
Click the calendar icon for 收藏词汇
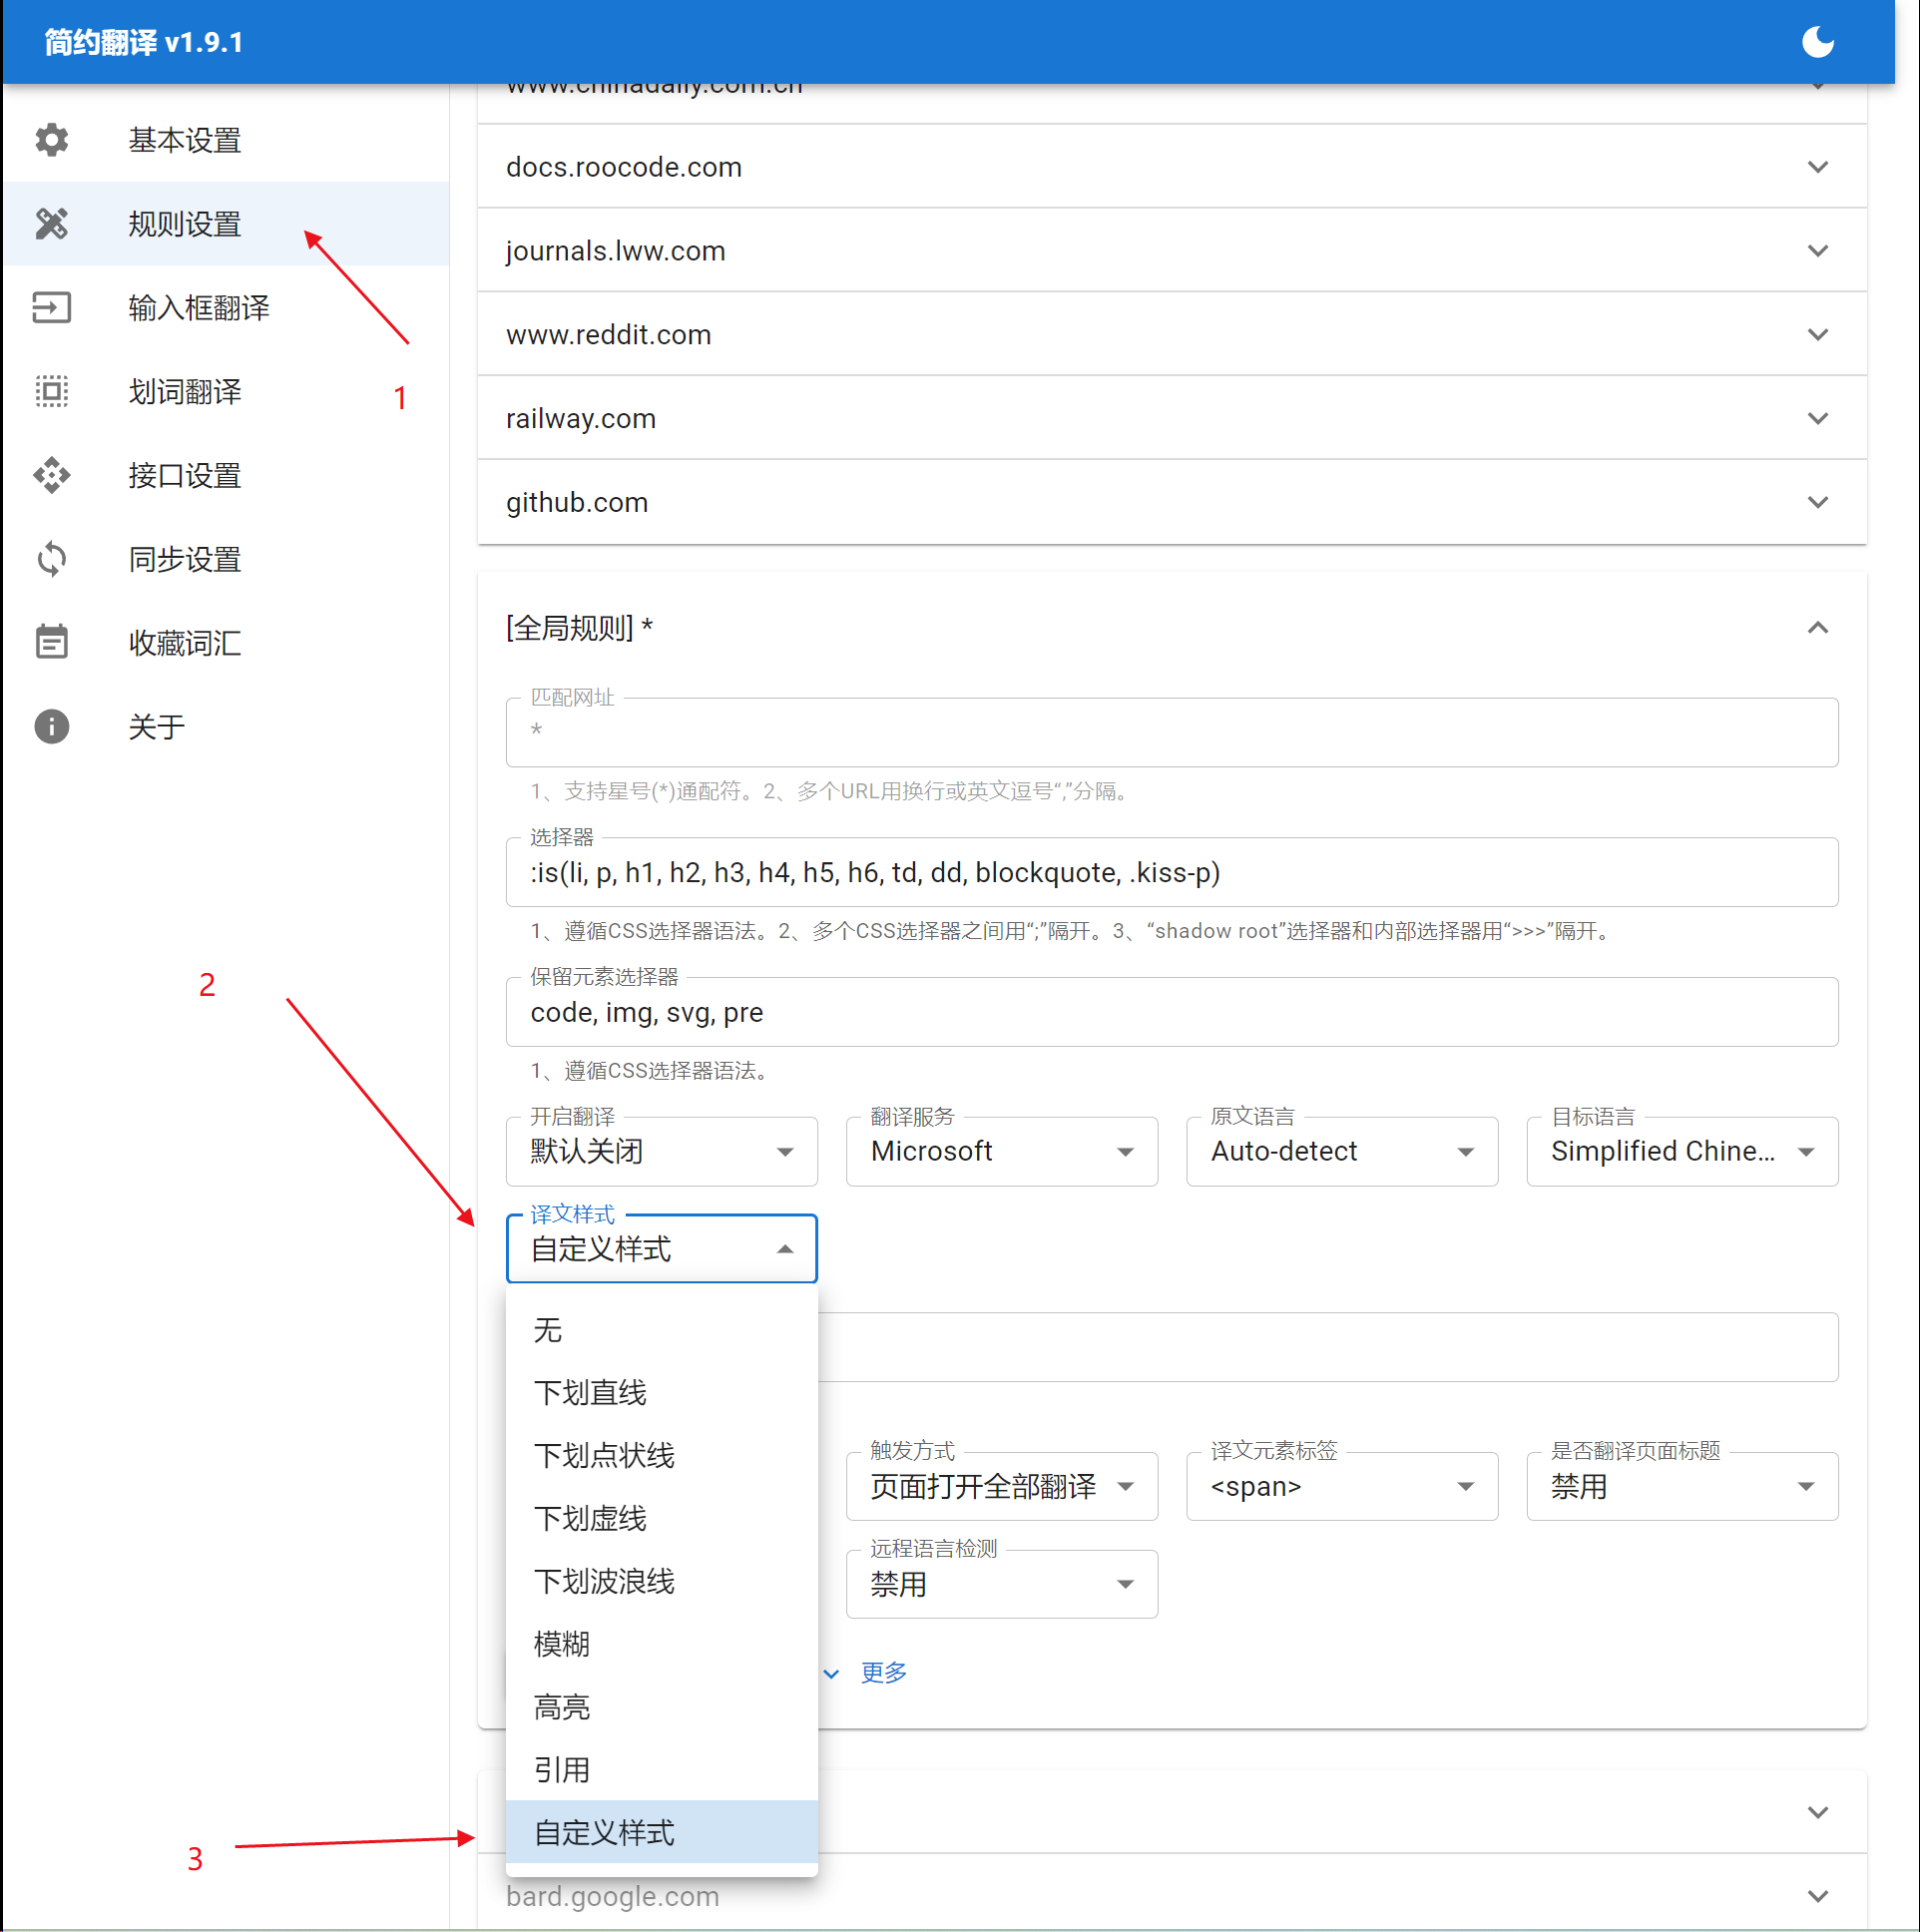coord(52,643)
